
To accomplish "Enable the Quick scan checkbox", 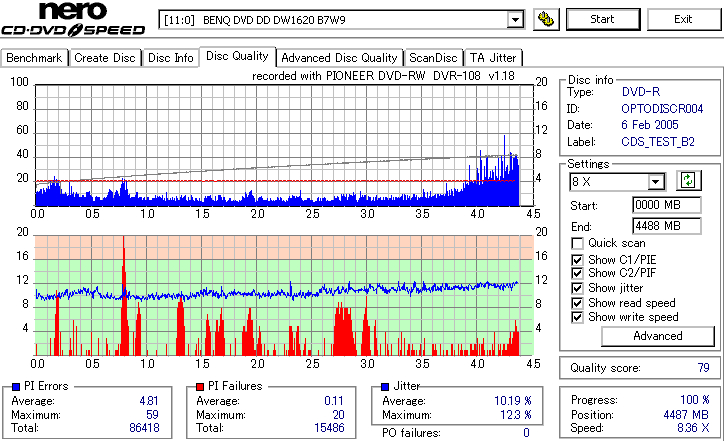I will pos(577,243).
